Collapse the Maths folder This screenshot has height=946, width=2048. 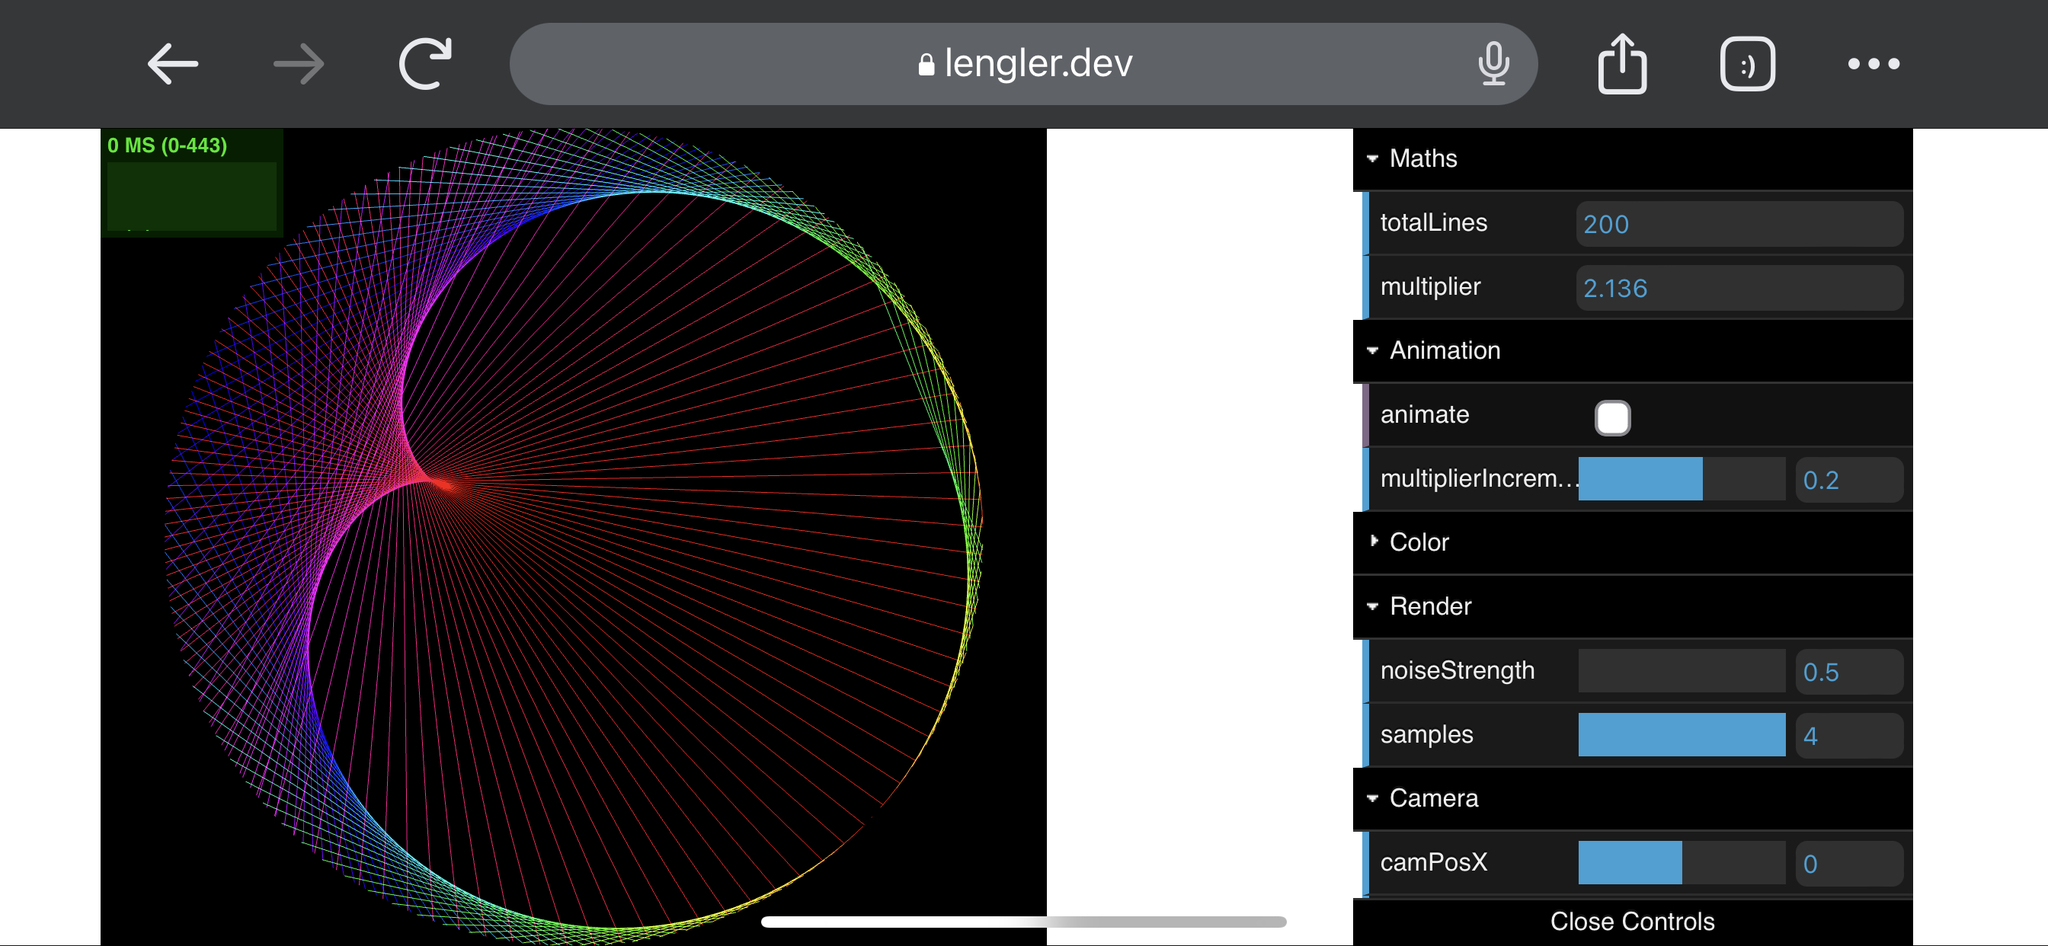coord(1423,159)
